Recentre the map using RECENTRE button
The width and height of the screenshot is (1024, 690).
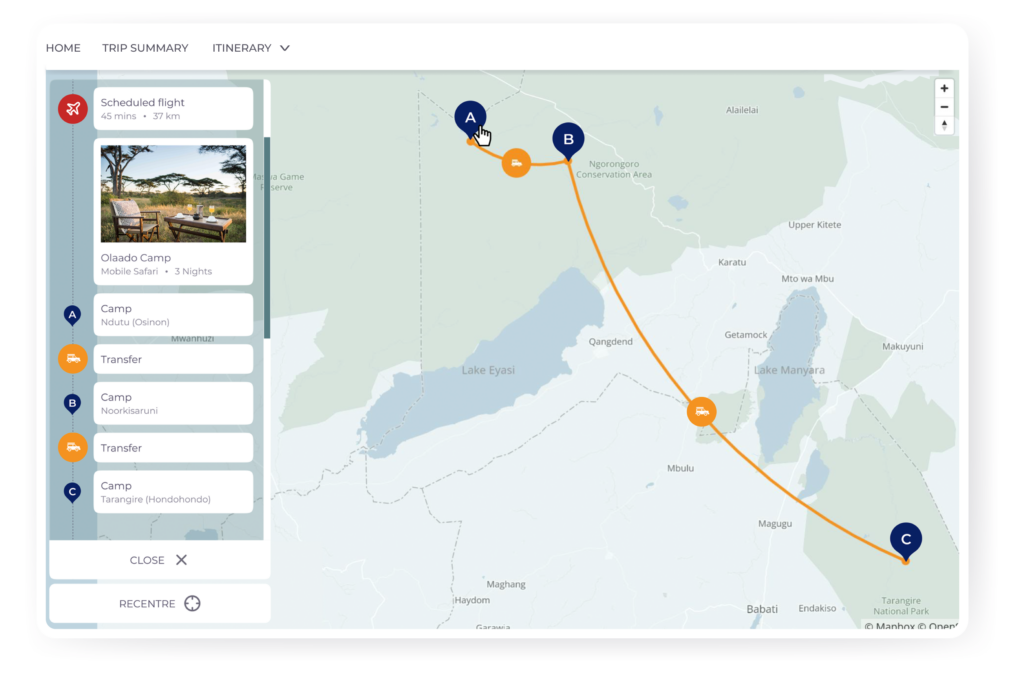click(159, 604)
